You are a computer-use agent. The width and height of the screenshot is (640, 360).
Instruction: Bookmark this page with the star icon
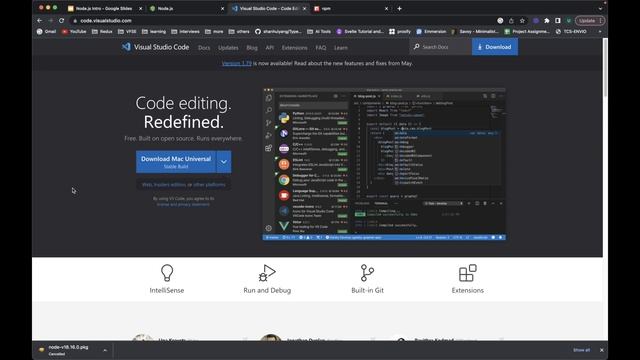pos(522,21)
